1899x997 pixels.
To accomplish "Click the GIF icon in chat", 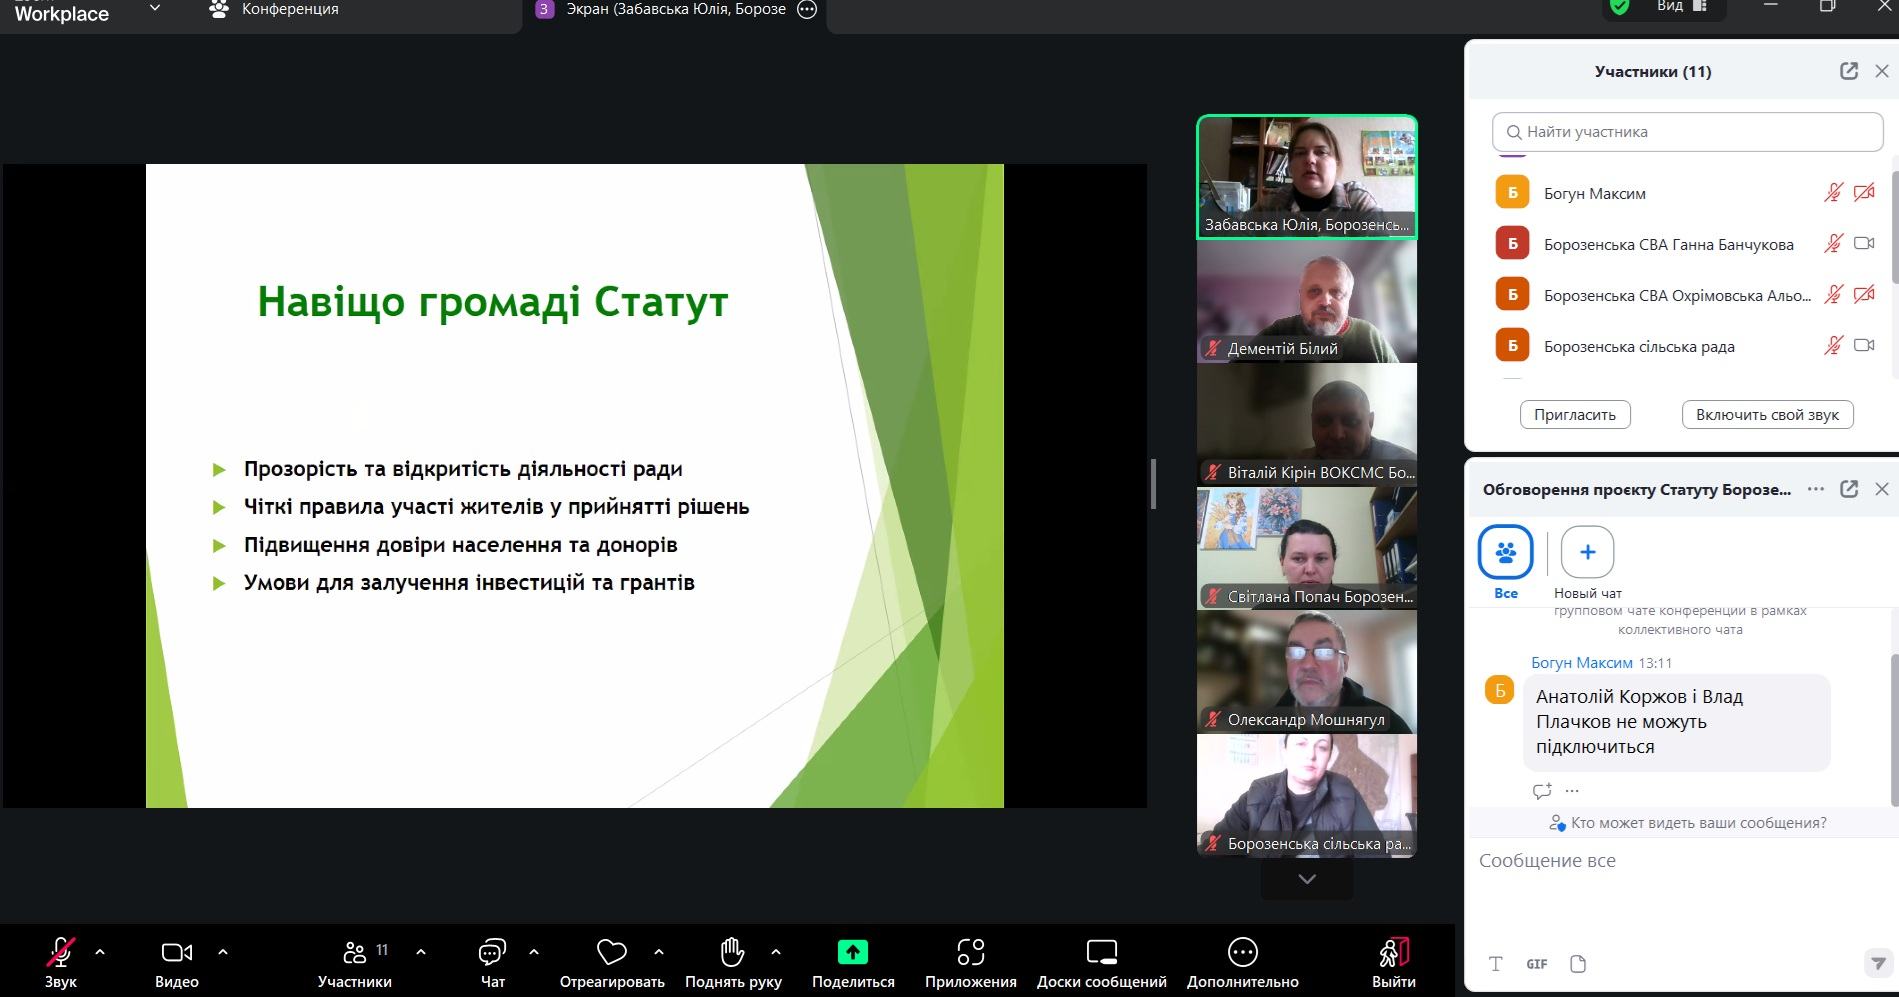I will tap(1536, 964).
